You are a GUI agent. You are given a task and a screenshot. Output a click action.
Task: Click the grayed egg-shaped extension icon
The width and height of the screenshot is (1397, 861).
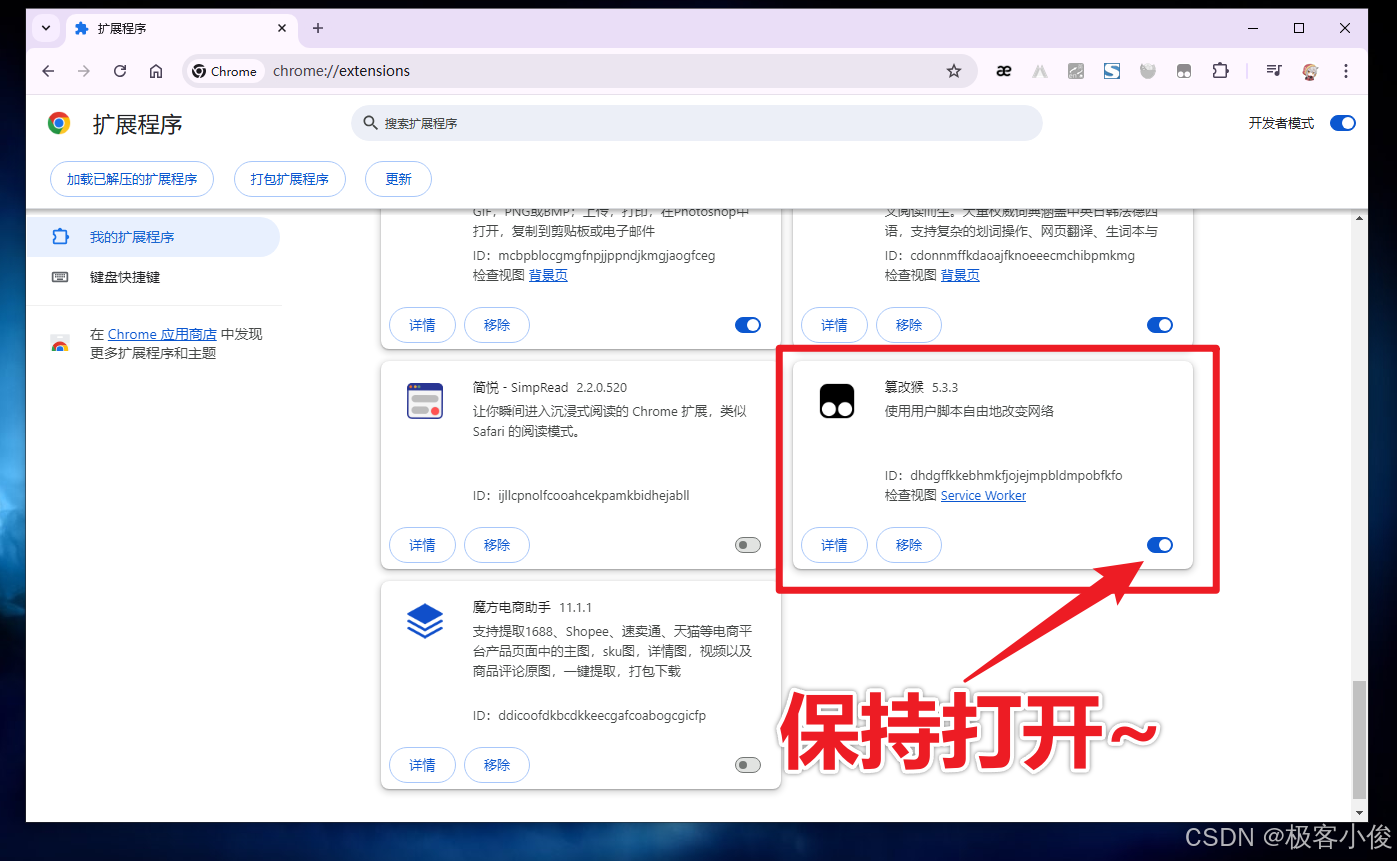coord(1148,71)
